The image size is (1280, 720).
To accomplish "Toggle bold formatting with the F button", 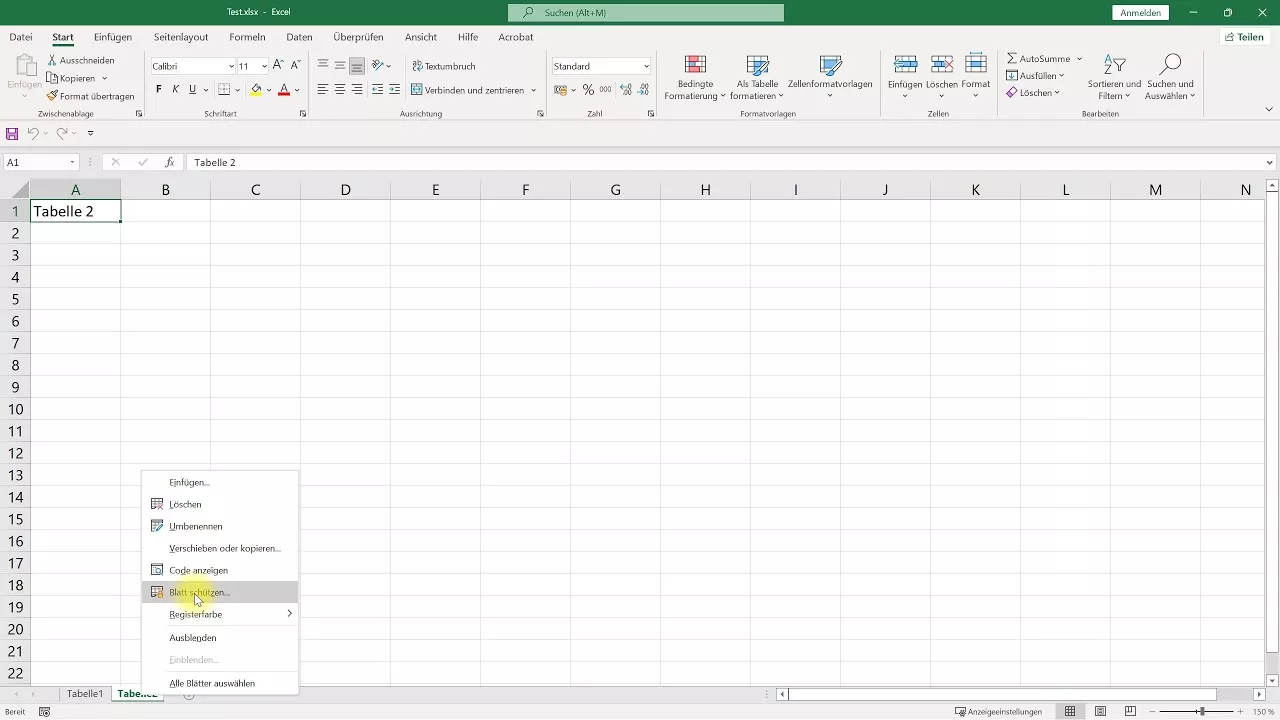I will [158, 90].
